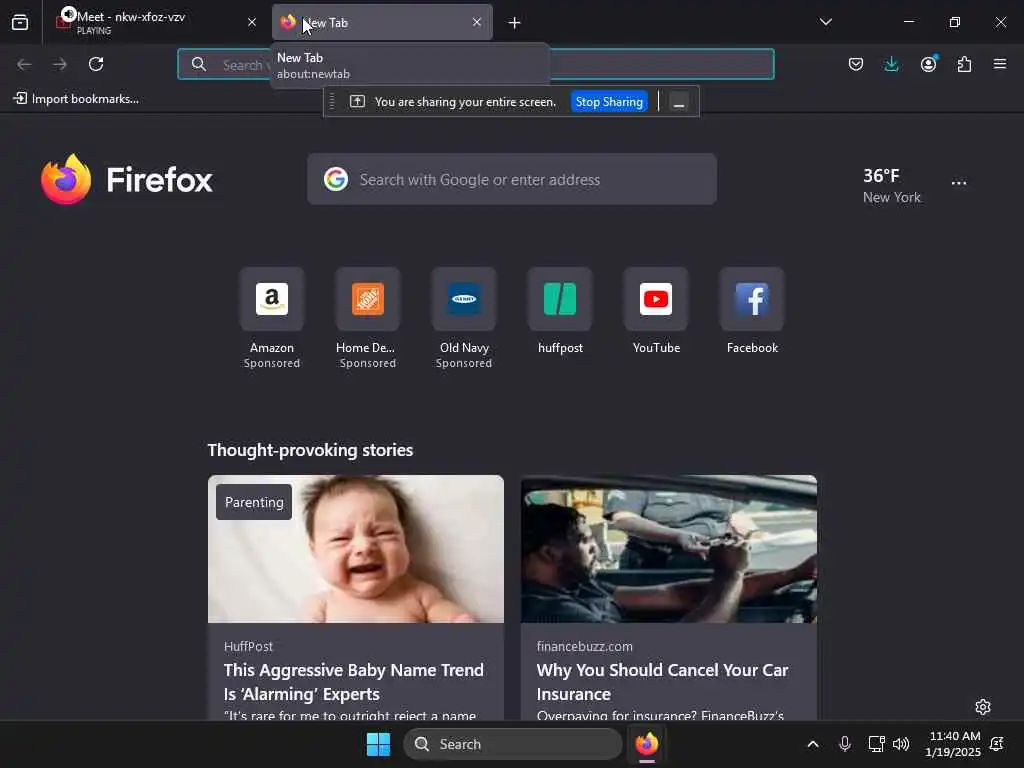
Task: Select the New Tab tab
Action: [x=382, y=22]
